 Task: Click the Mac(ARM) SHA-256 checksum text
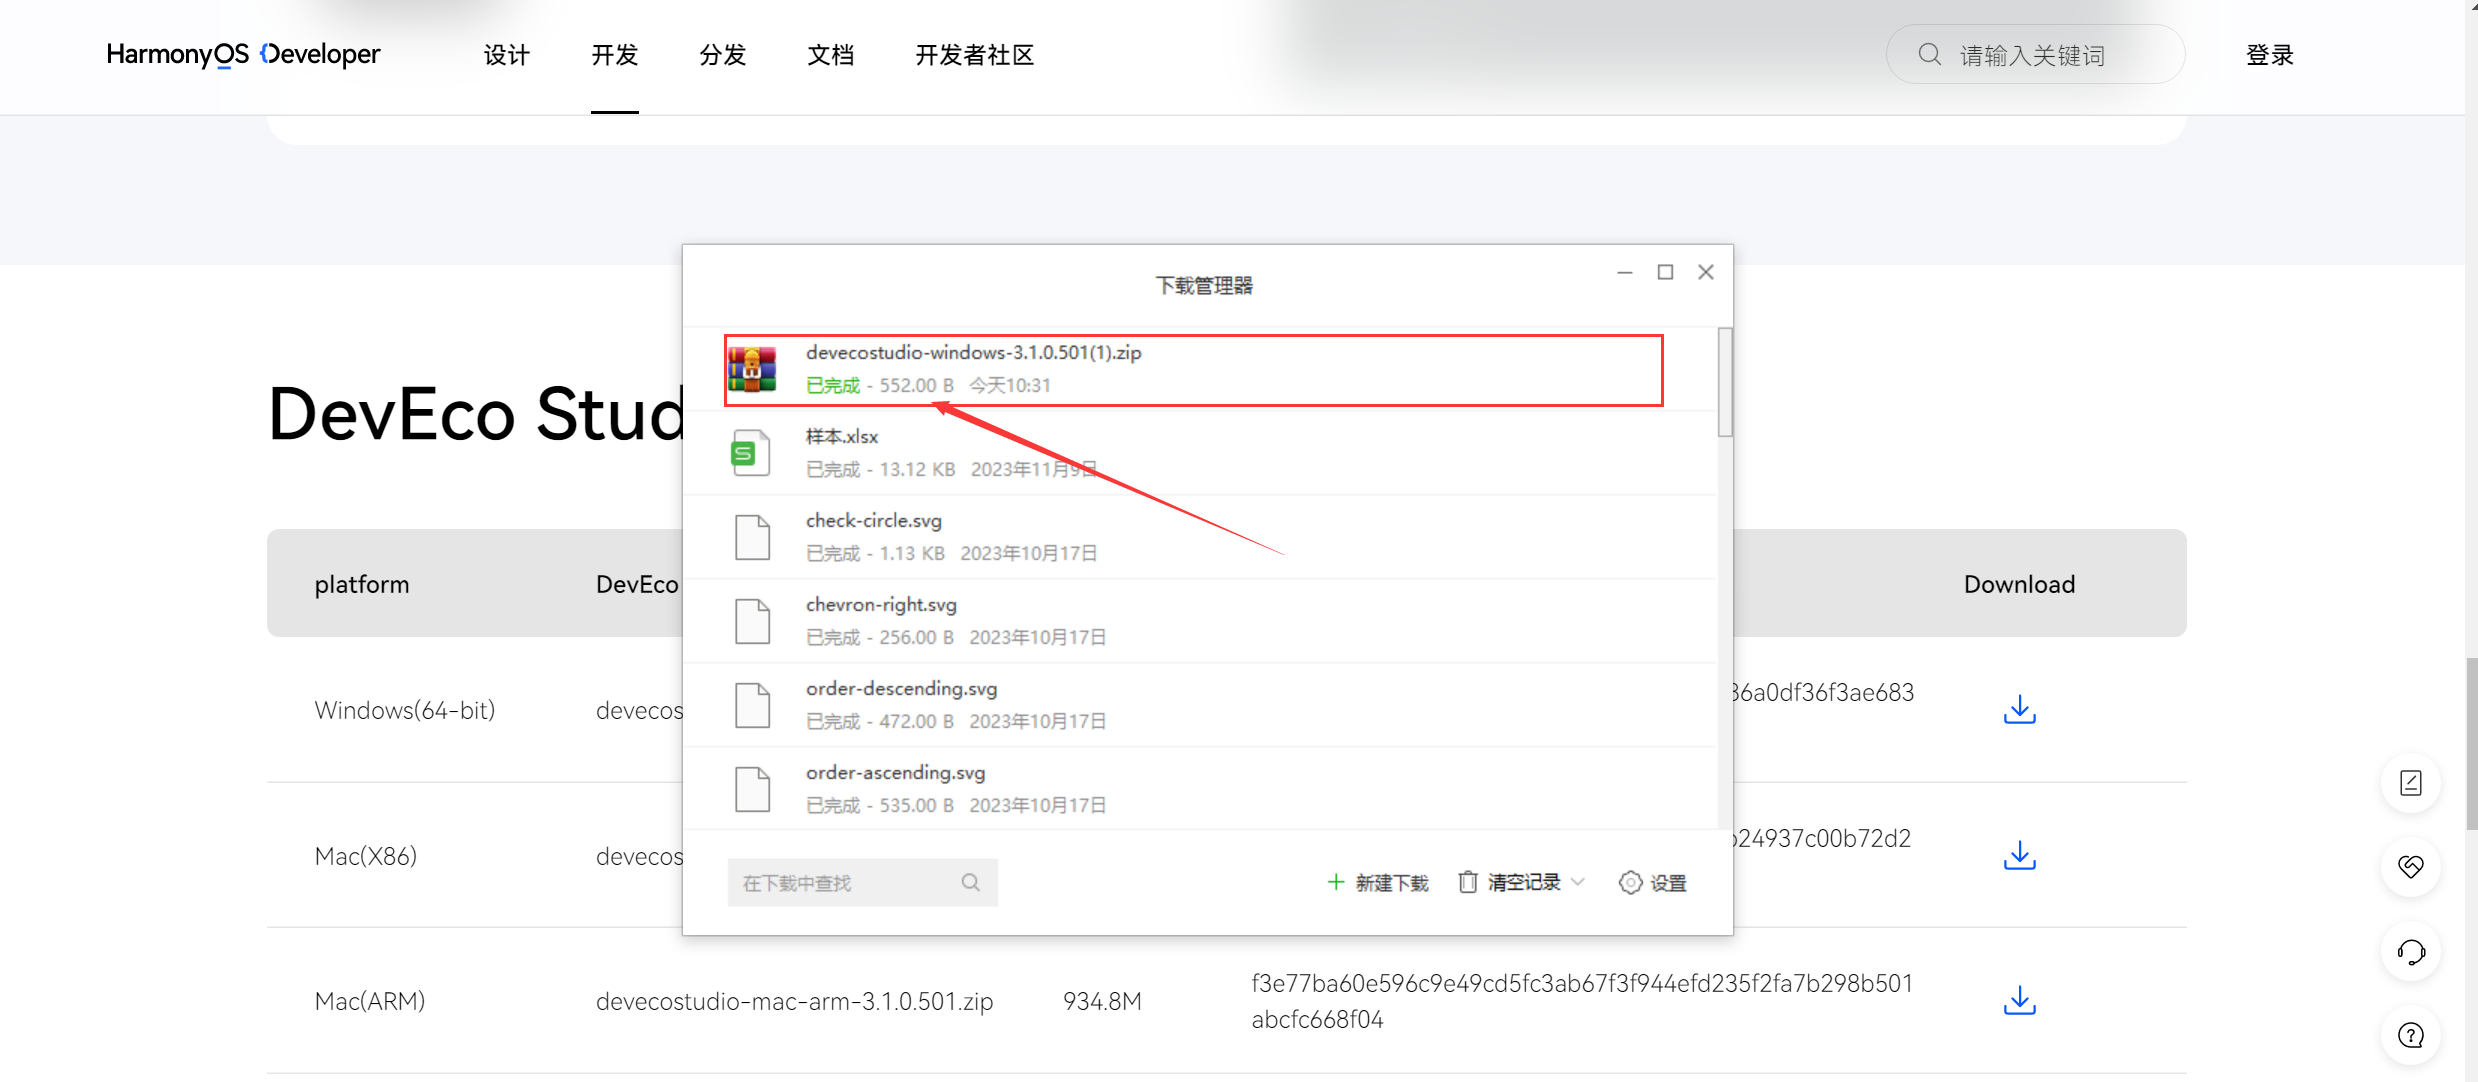1581,1001
